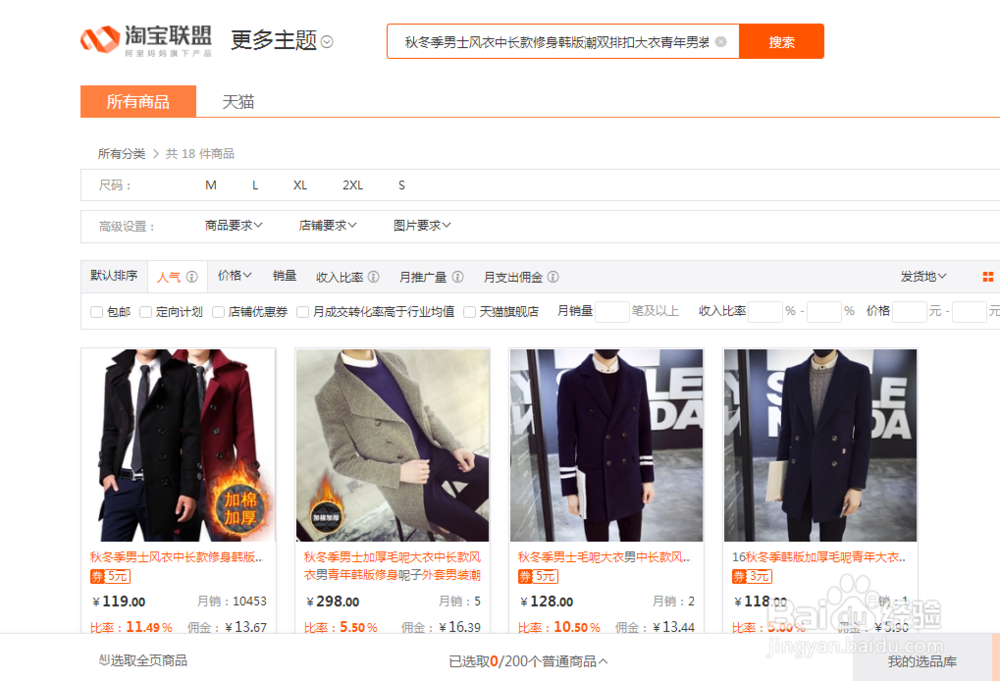This screenshot has width=1000, height=681.
Task: Open the 发货地 dropdown
Action: (923, 277)
